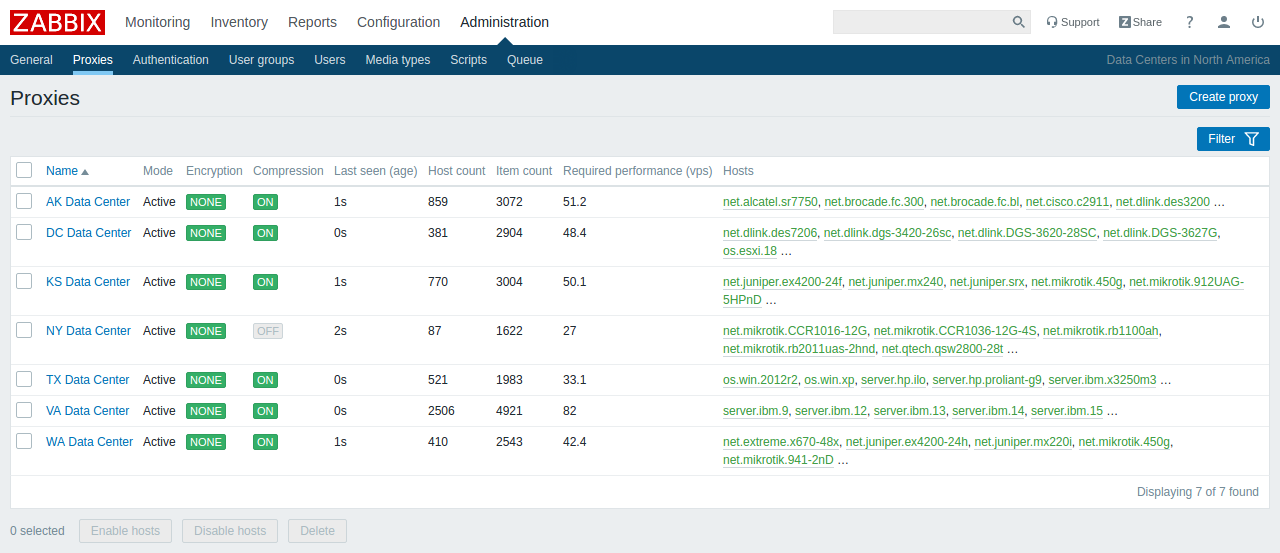The width and height of the screenshot is (1280, 553).
Task: Open host os.esxi.18
Action: 750,251
